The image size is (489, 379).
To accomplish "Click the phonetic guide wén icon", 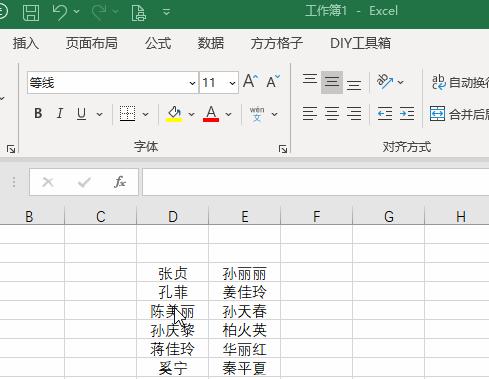I will pyautogui.click(x=257, y=114).
